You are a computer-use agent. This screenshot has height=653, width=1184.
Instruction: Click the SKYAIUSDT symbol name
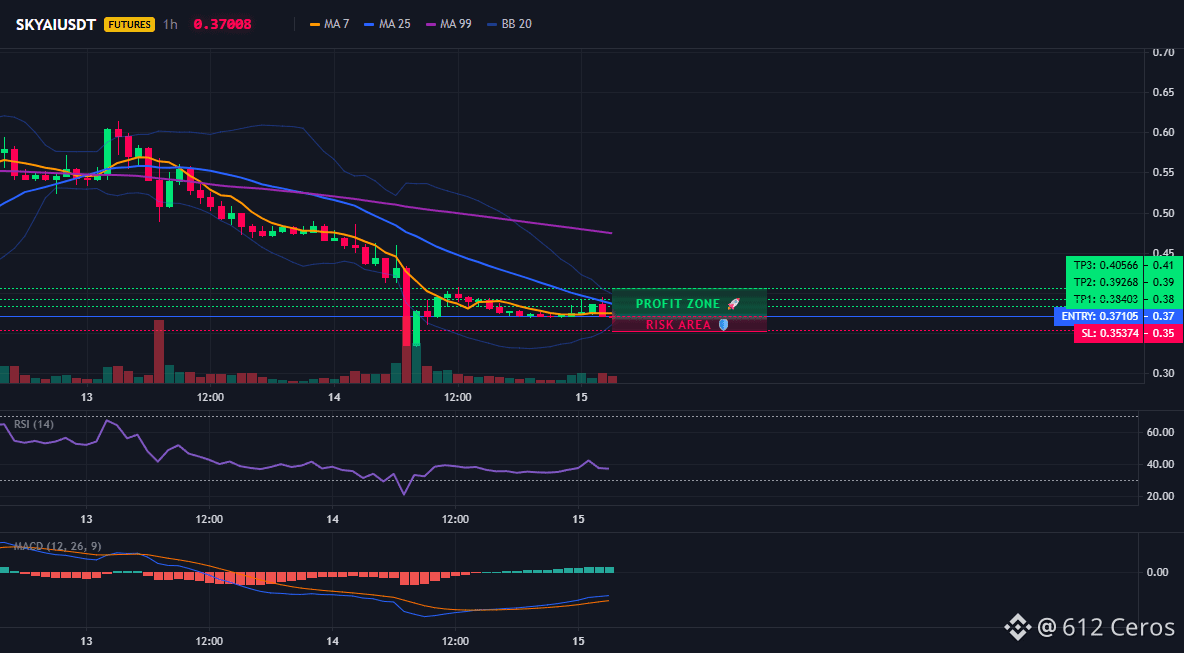(56, 24)
